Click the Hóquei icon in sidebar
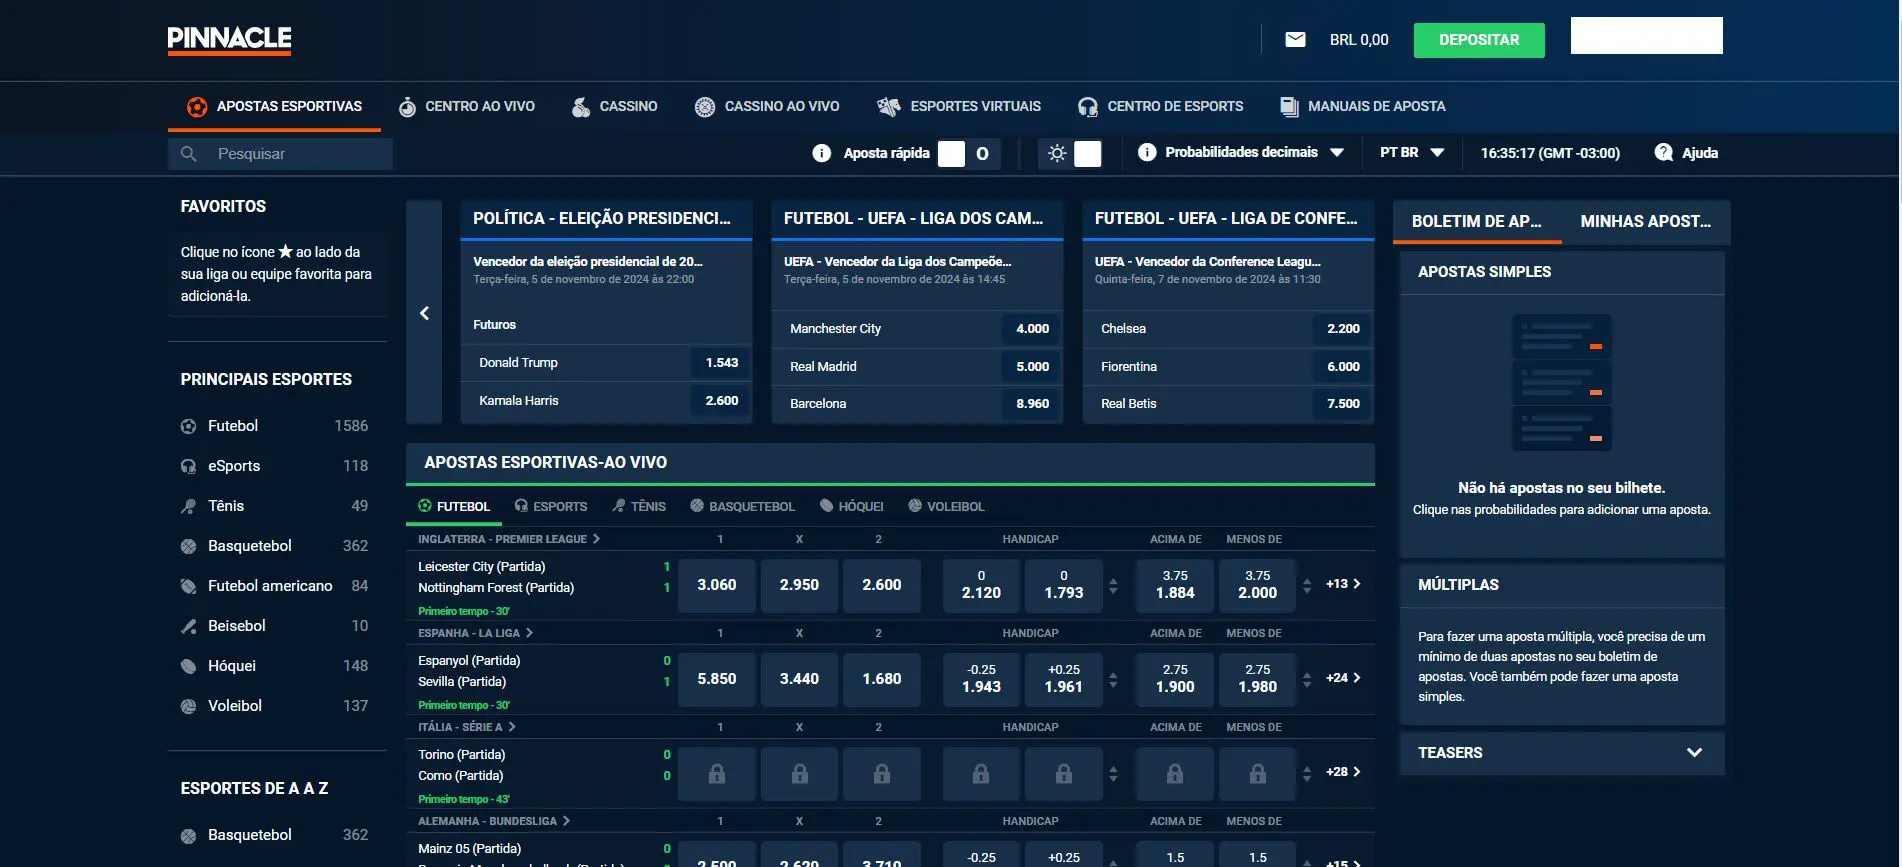Viewport: 1902px width, 867px height. pyautogui.click(x=188, y=666)
